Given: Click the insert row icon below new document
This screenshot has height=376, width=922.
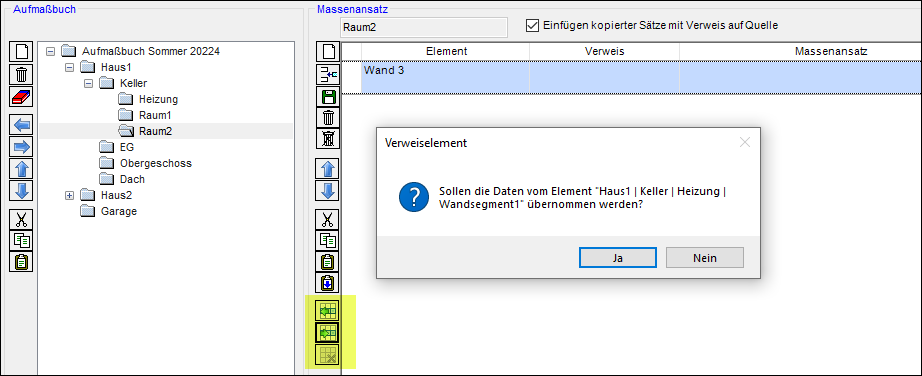Looking at the screenshot, I should [328, 74].
